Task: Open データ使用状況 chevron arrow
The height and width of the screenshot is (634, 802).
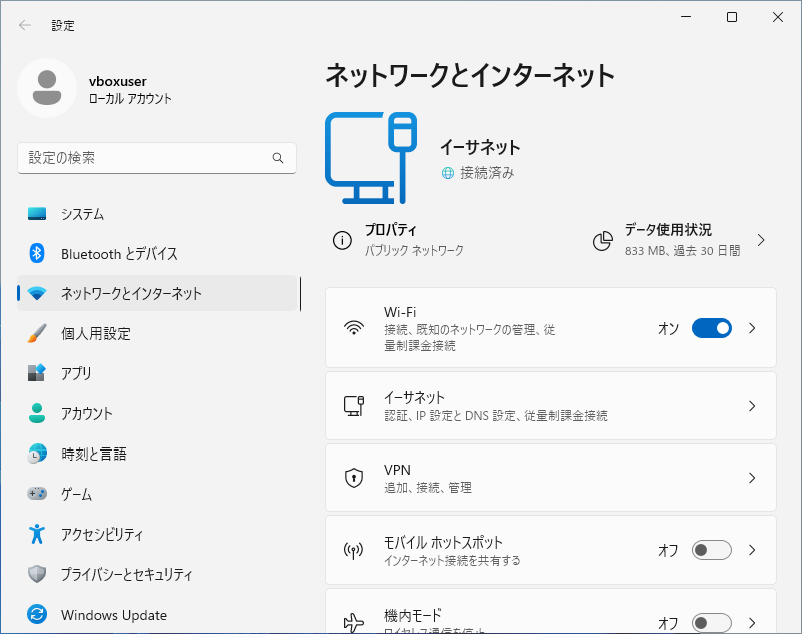Action: coord(761,240)
